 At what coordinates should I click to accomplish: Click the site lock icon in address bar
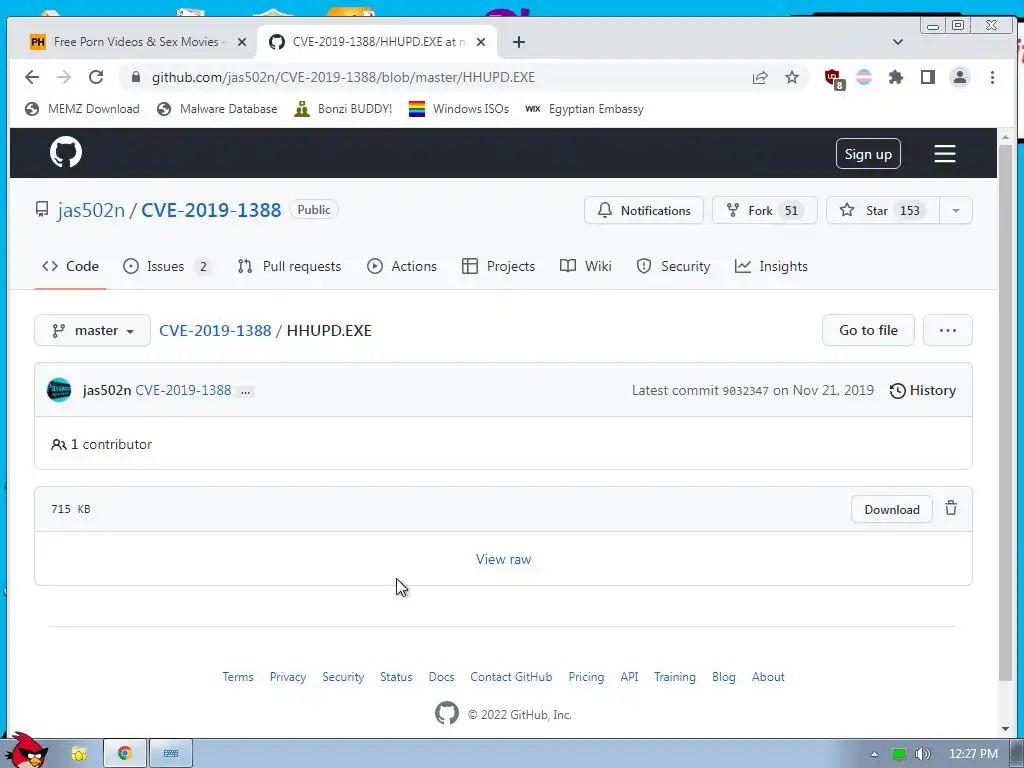(x=136, y=77)
